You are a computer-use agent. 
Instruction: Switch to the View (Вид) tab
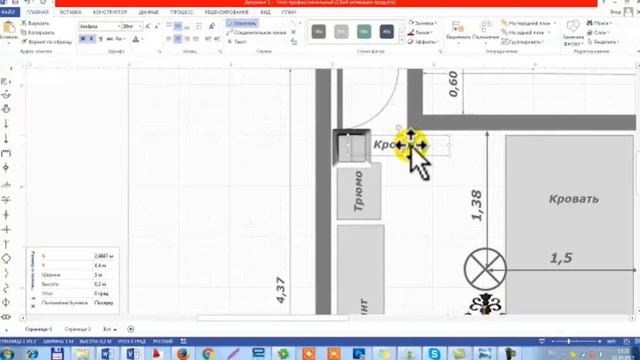pyautogui.click(x=265, y=12)
